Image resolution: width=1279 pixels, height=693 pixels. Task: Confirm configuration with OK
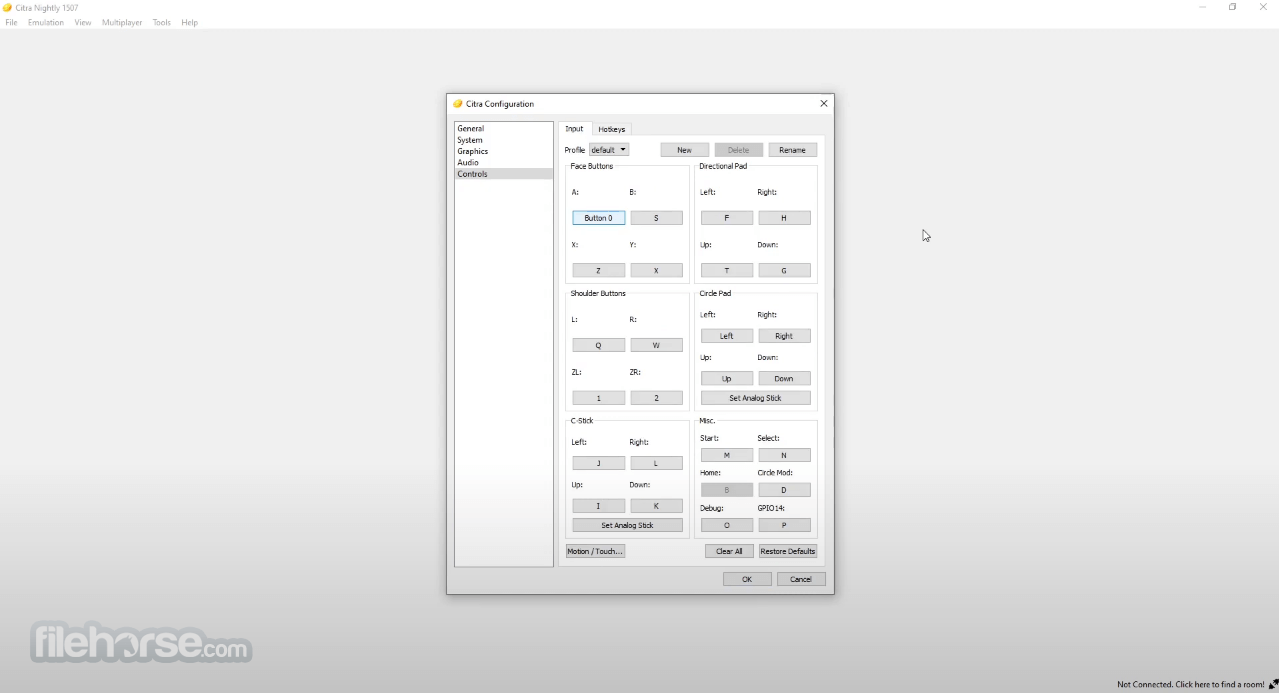click(x=747, y=579)
